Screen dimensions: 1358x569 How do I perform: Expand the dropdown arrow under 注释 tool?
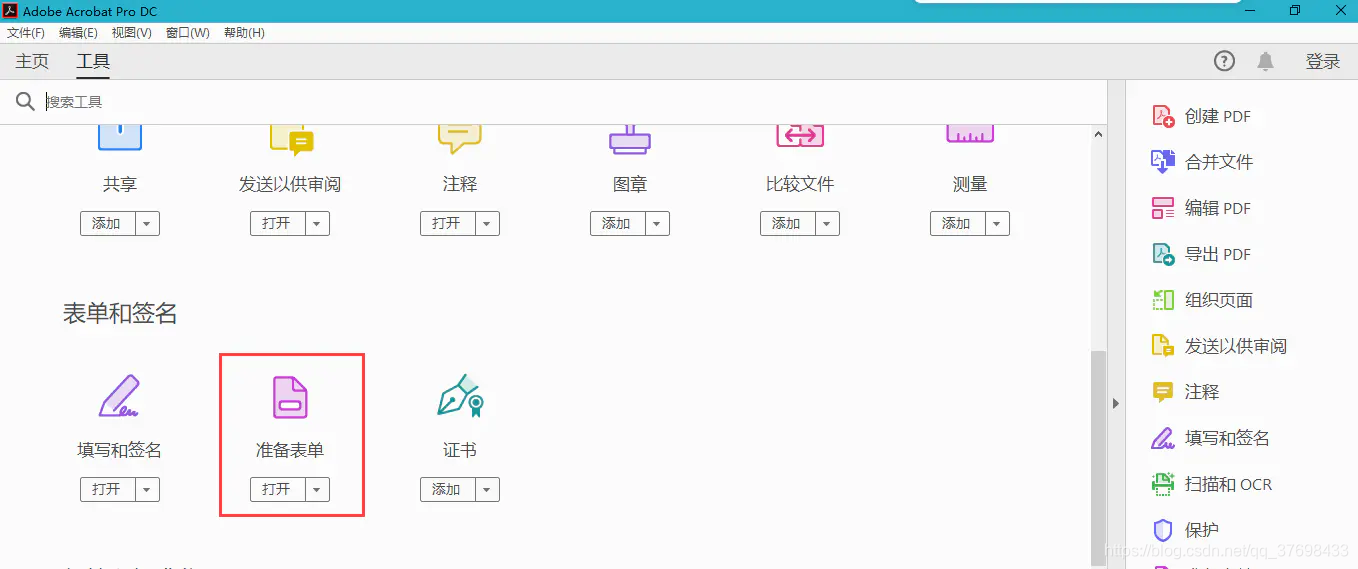pyautogui.click(x=486, y=224)
